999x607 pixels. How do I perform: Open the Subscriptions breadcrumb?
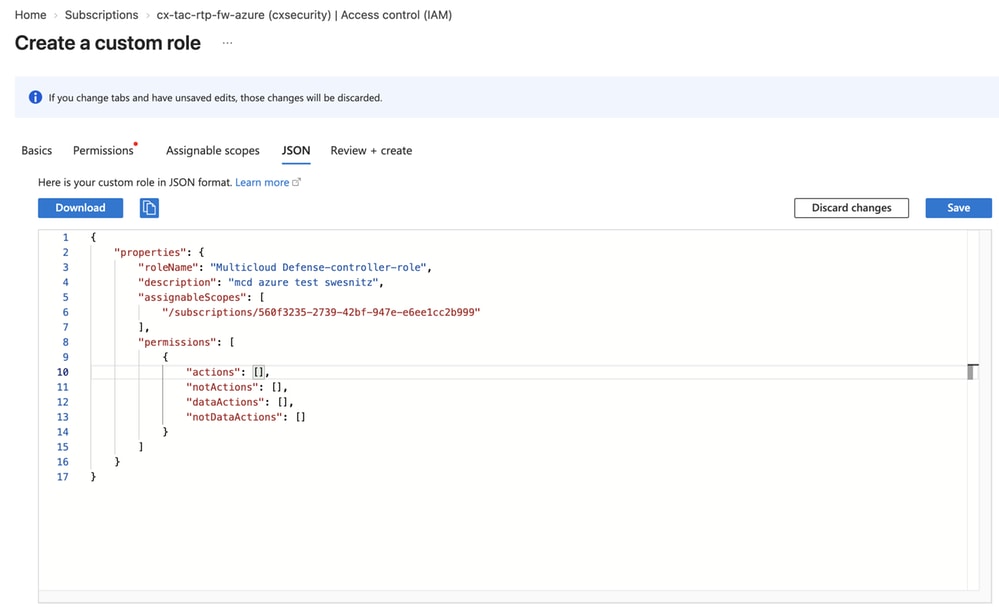click(x=101, y=15)
